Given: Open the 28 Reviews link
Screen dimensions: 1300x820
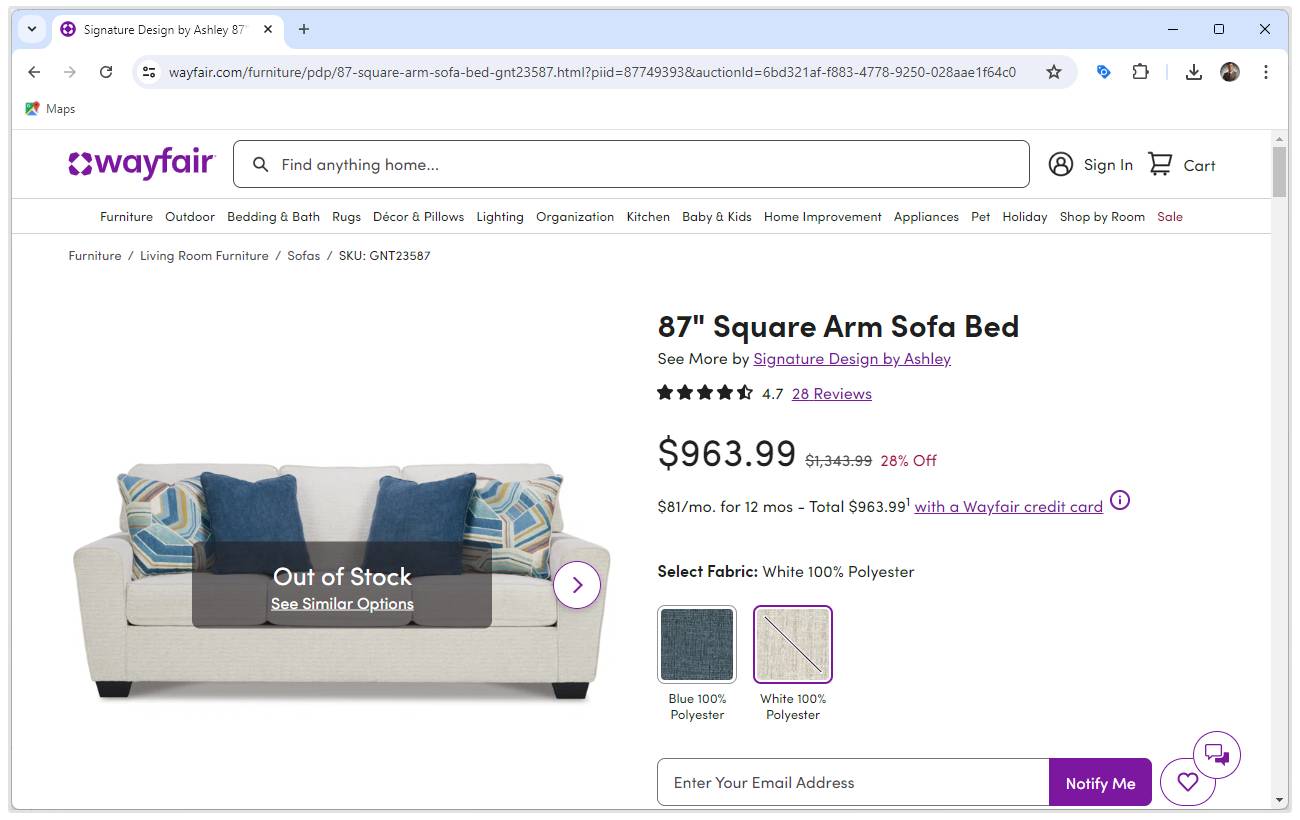Looking at the screenshot, I should click(x=831, y=394).
